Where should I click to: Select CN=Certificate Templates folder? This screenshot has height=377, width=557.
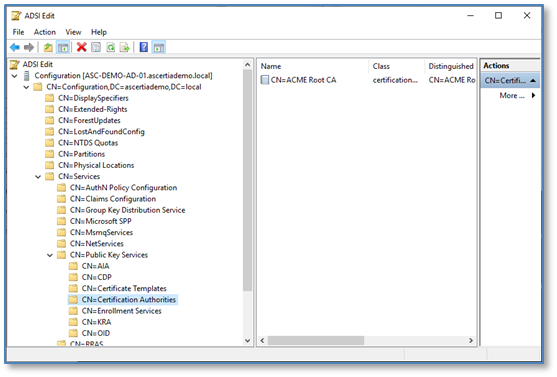pos(124,289)
